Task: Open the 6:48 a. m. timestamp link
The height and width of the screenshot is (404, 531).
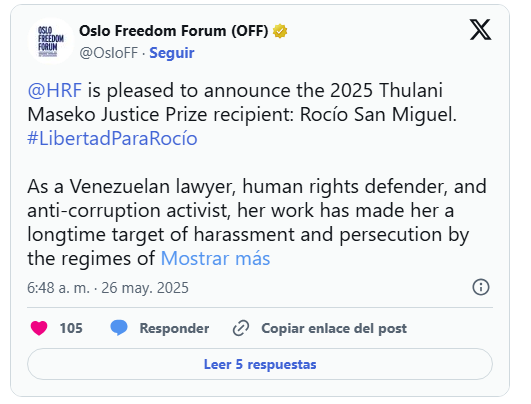Action: 58,288
